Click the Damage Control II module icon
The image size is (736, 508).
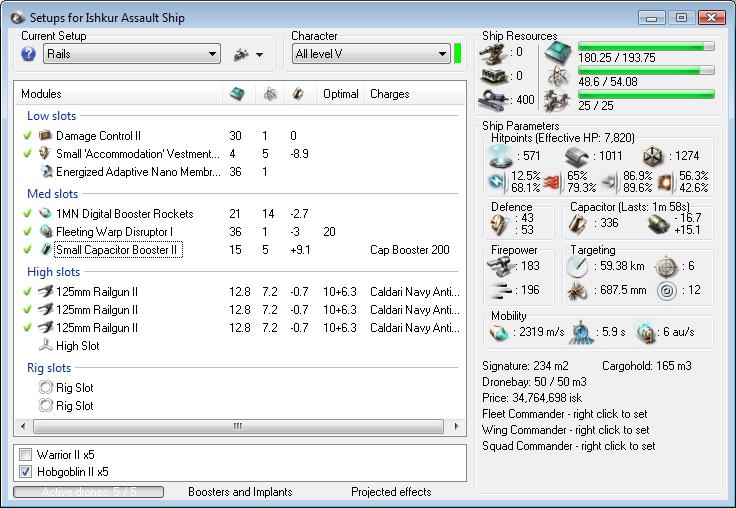click(x=44, y=135)
